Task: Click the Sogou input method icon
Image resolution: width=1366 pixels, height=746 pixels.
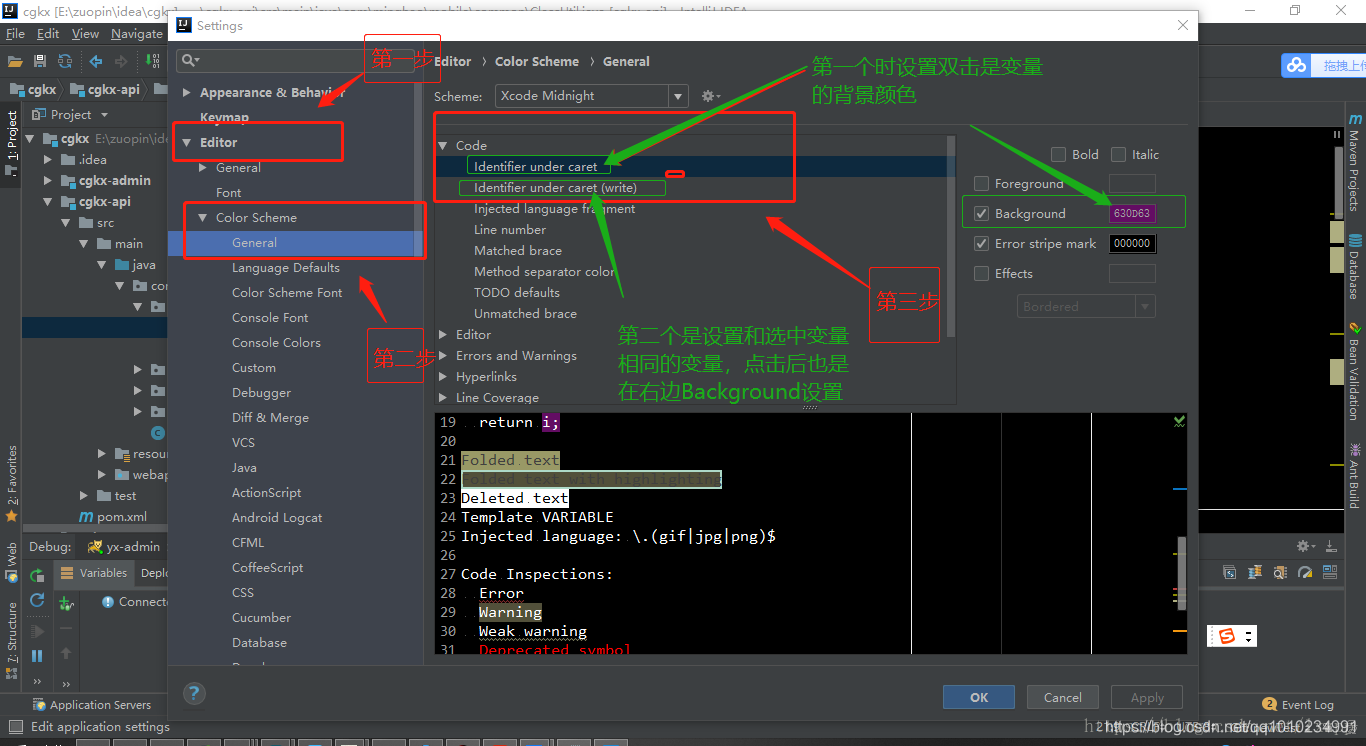Action: [1226, 636]
